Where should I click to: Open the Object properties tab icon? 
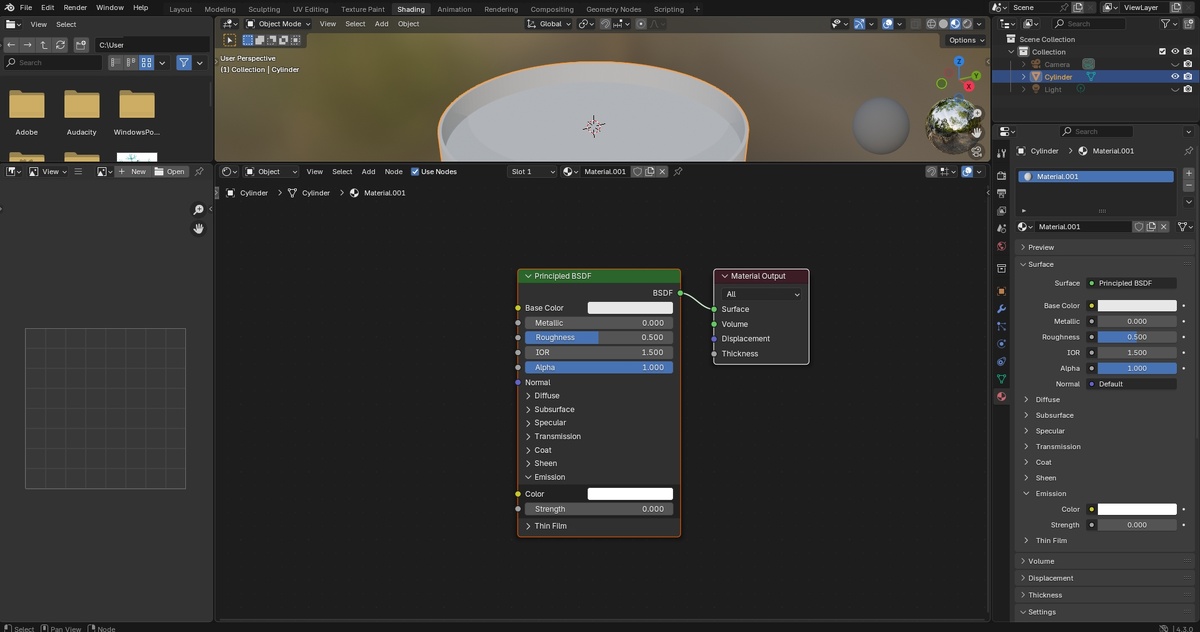1001,291
